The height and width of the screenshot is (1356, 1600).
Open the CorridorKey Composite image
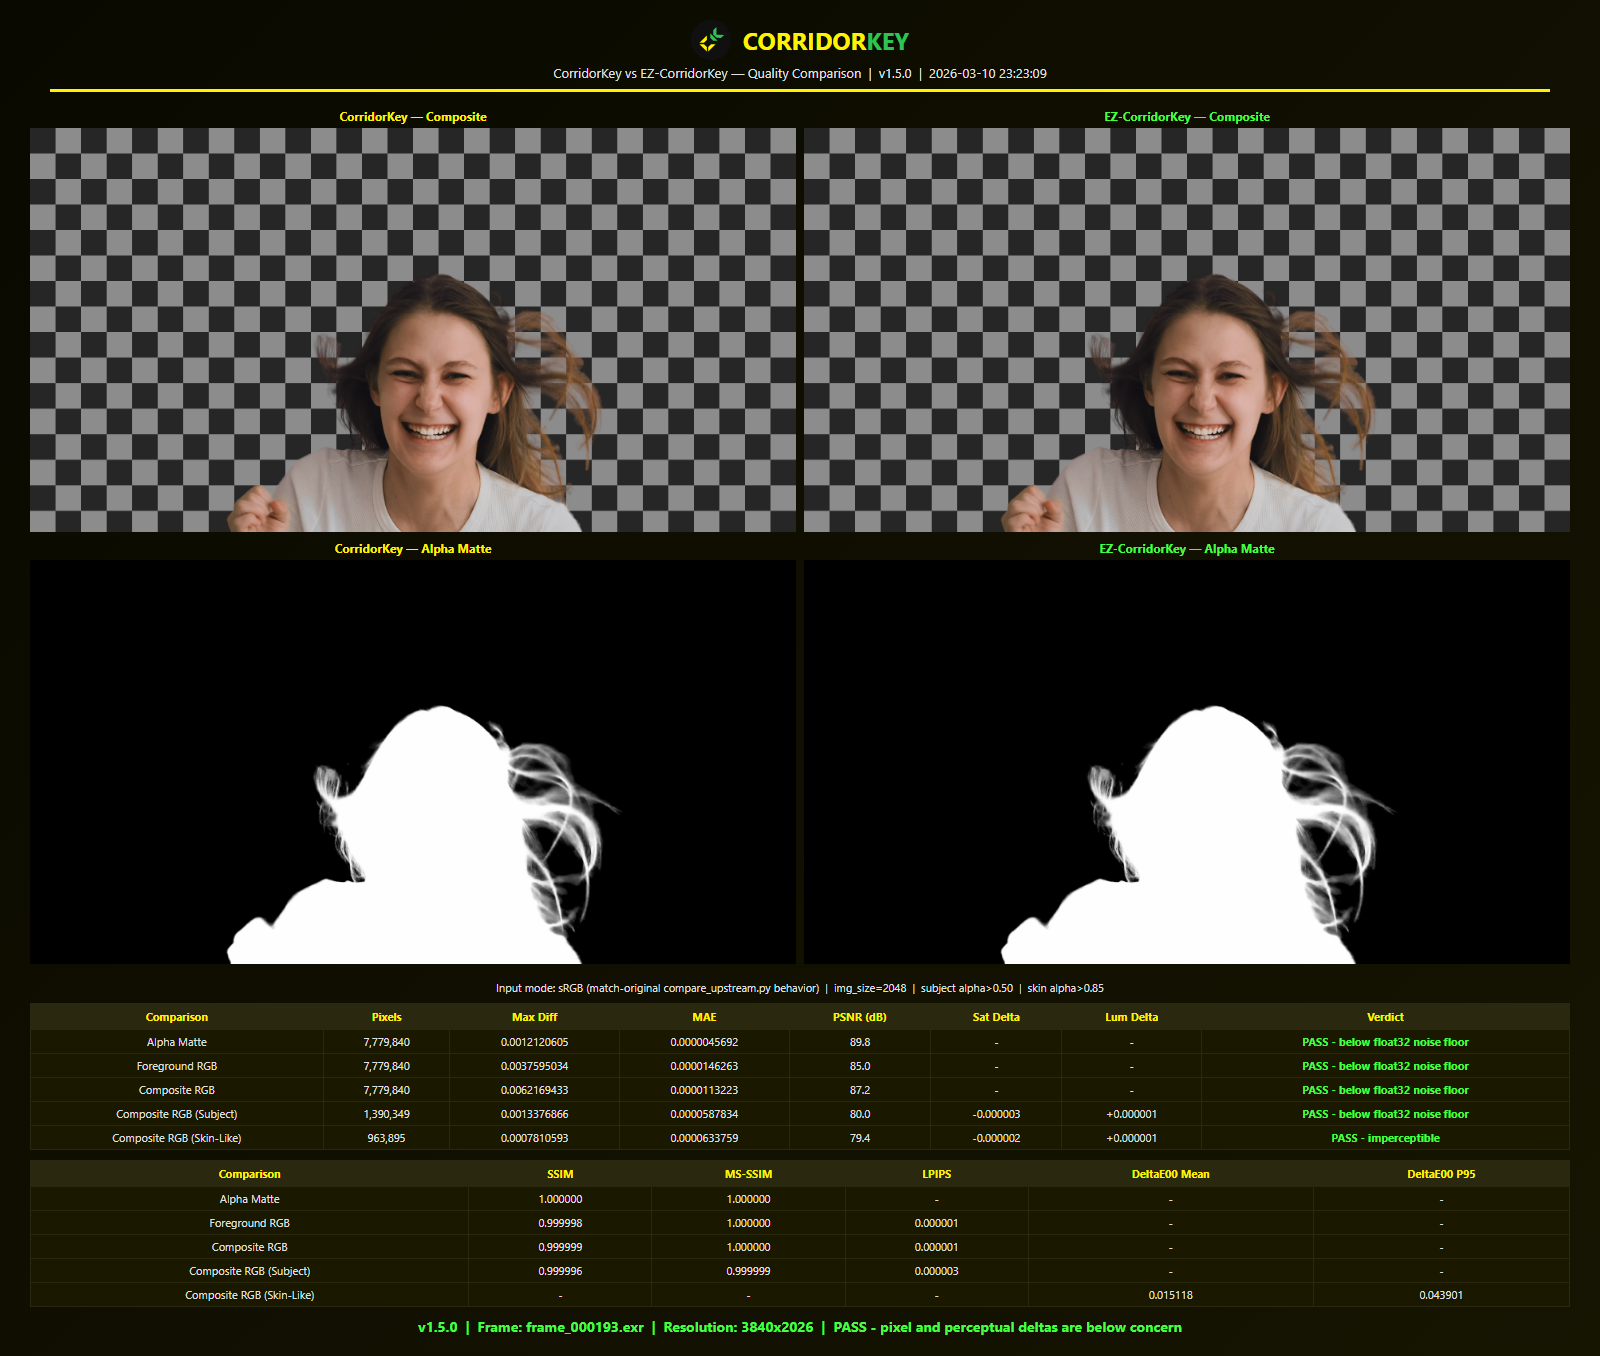coord(413,330)
